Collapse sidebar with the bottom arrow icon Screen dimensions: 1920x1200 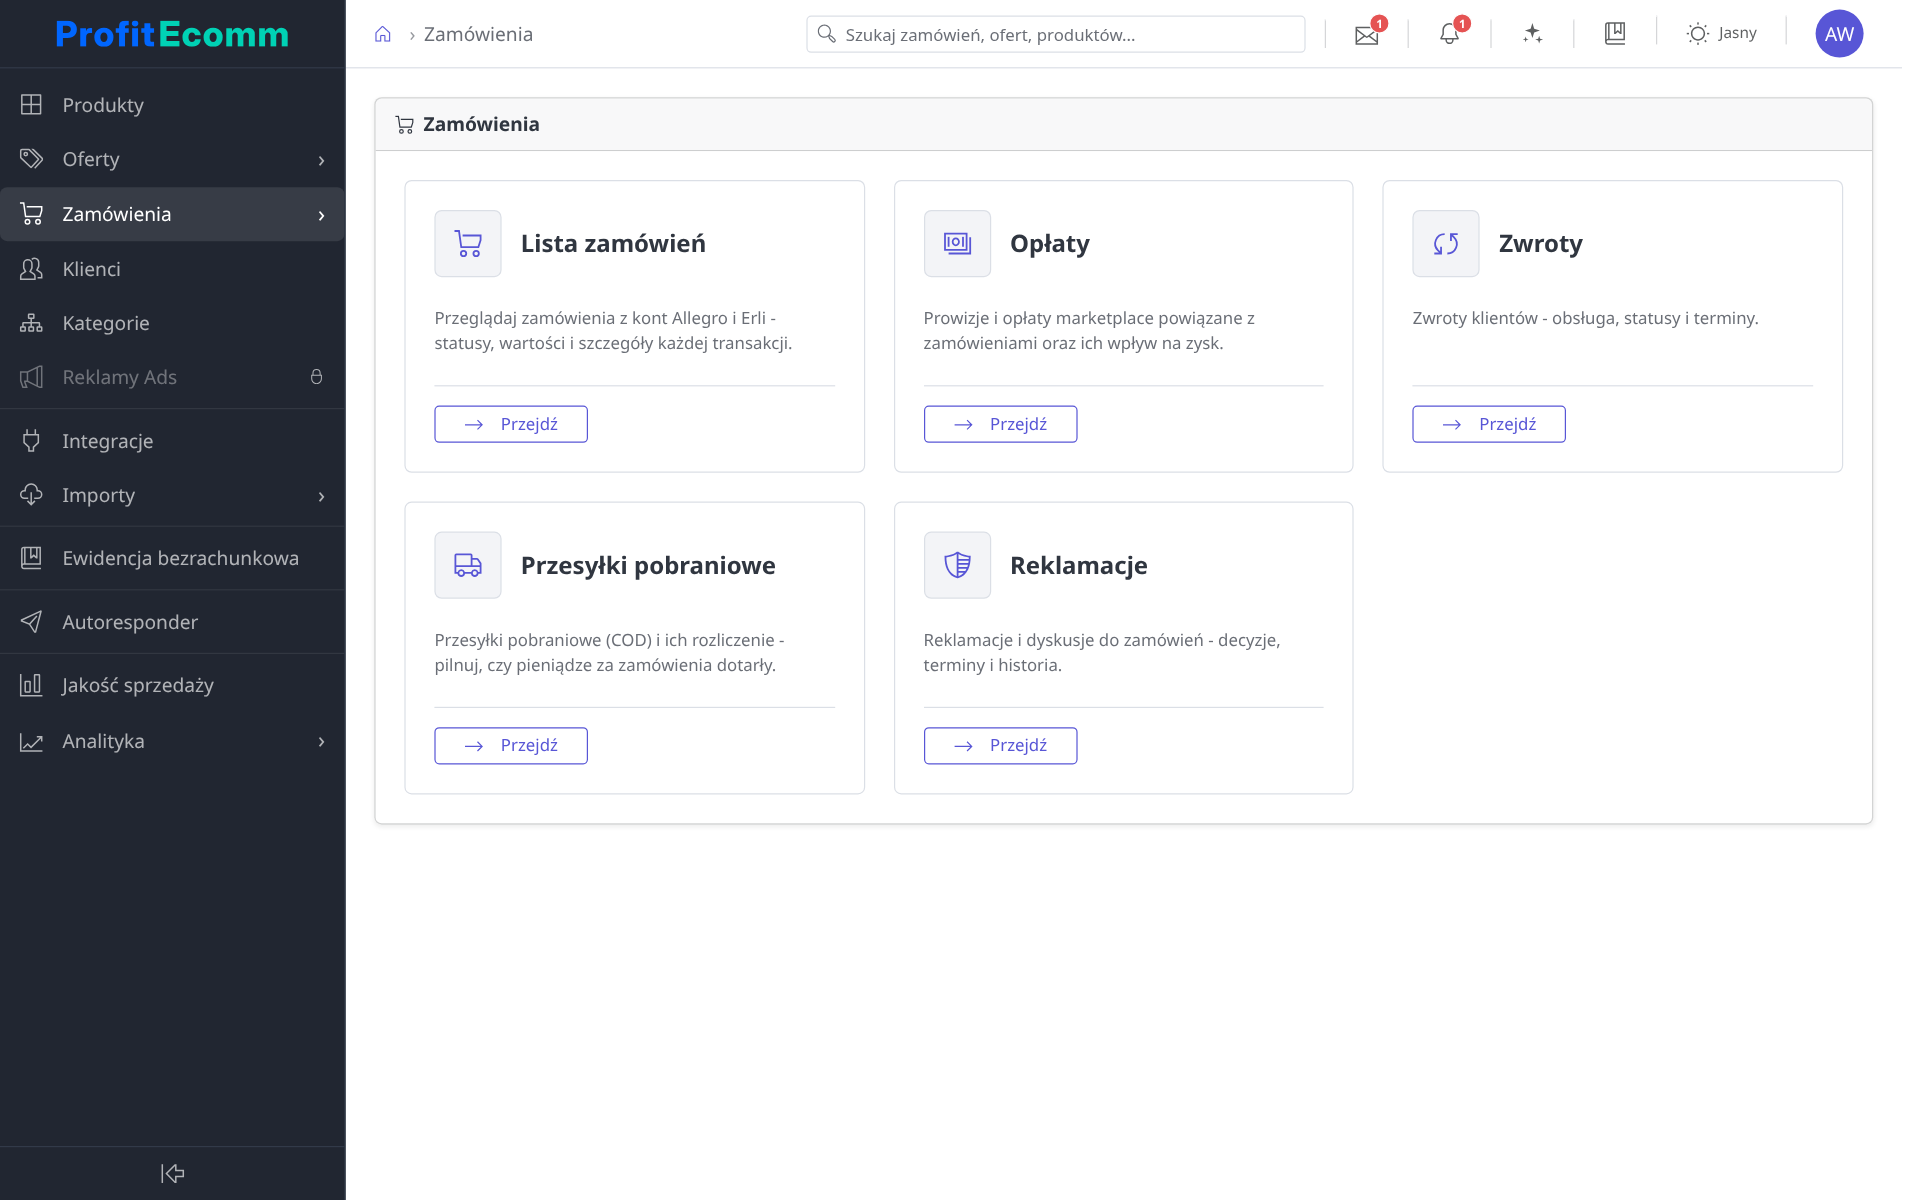click(x=172, y=1173)
